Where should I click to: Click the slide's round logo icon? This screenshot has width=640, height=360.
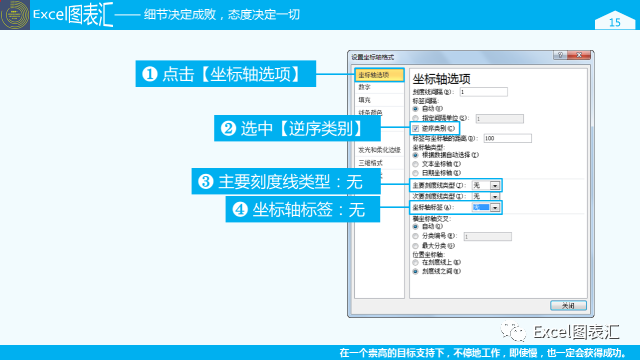[15, 15]
